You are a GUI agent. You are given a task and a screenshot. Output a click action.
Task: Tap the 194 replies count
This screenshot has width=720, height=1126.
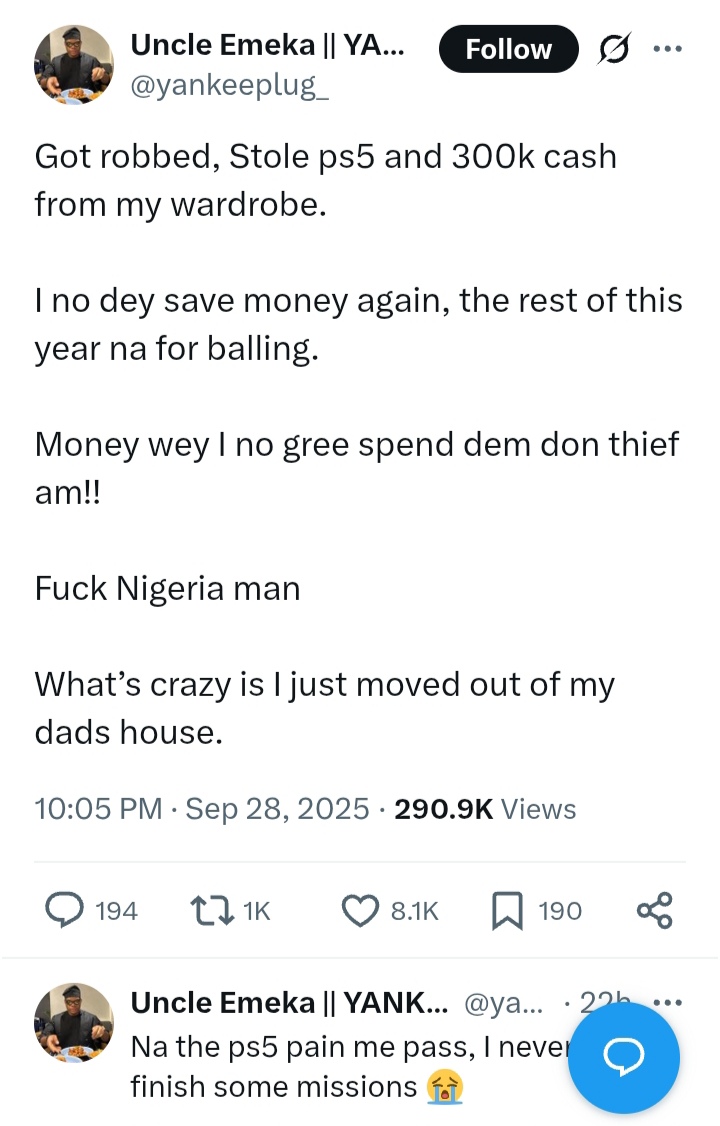[115, 910]
